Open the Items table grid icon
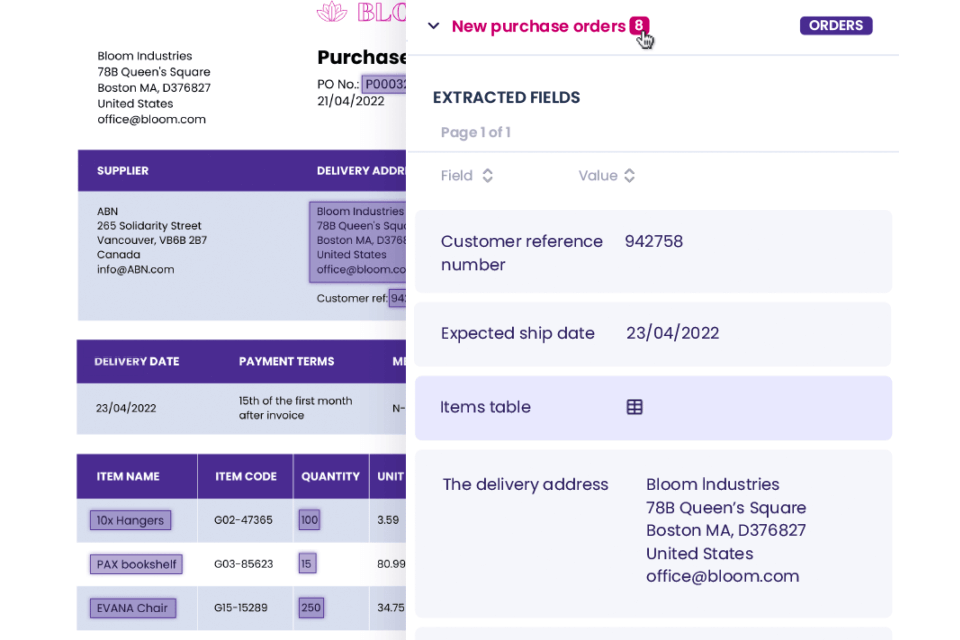 634,407
